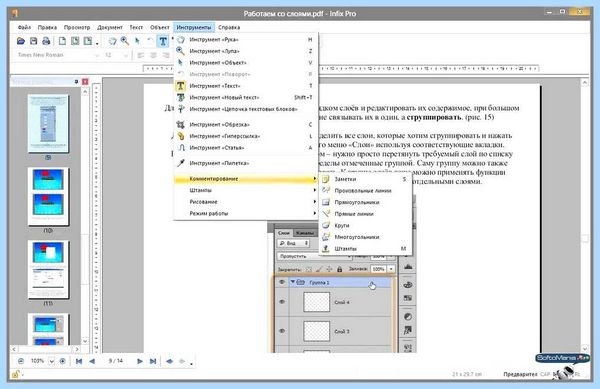600x389 pixels.
Task: Click thumbnails panel horizontal scroll right arrow
Action: pos(77,350)
